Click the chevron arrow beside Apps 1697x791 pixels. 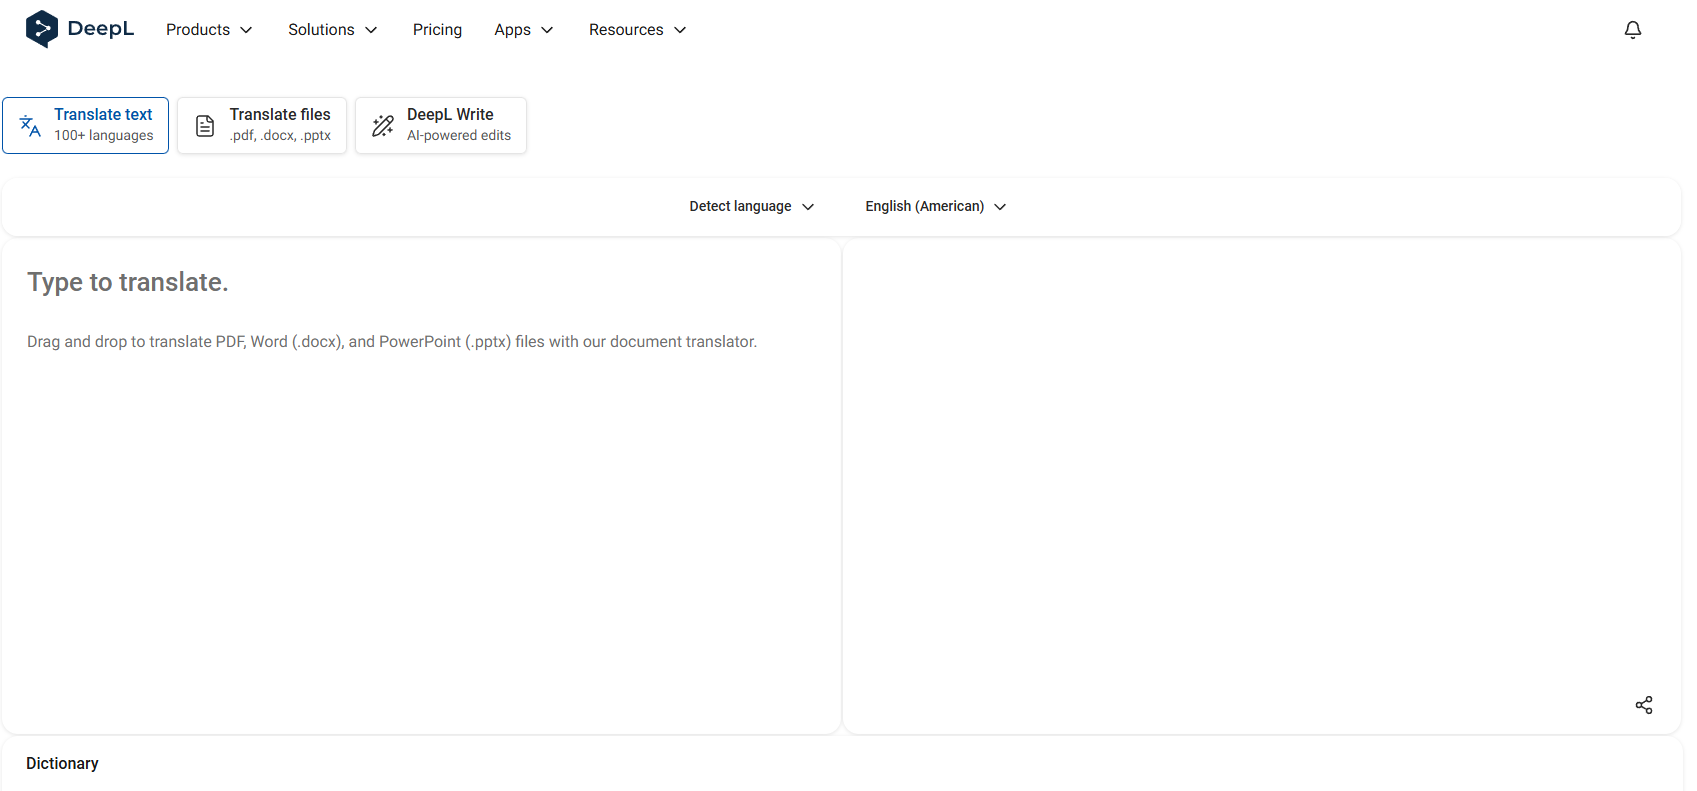(547, 30)
